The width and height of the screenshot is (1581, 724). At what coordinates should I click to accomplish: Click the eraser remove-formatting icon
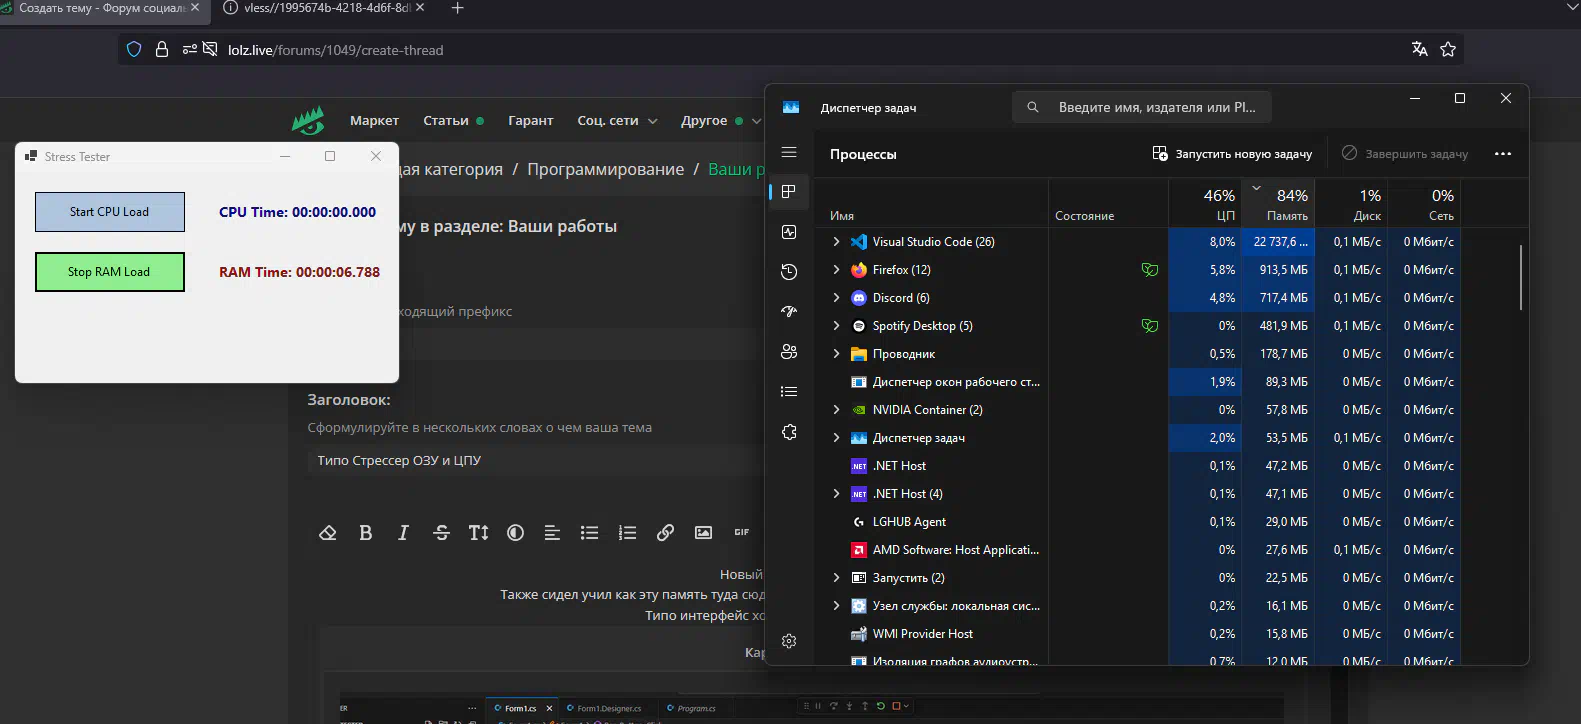pos(327,533)
